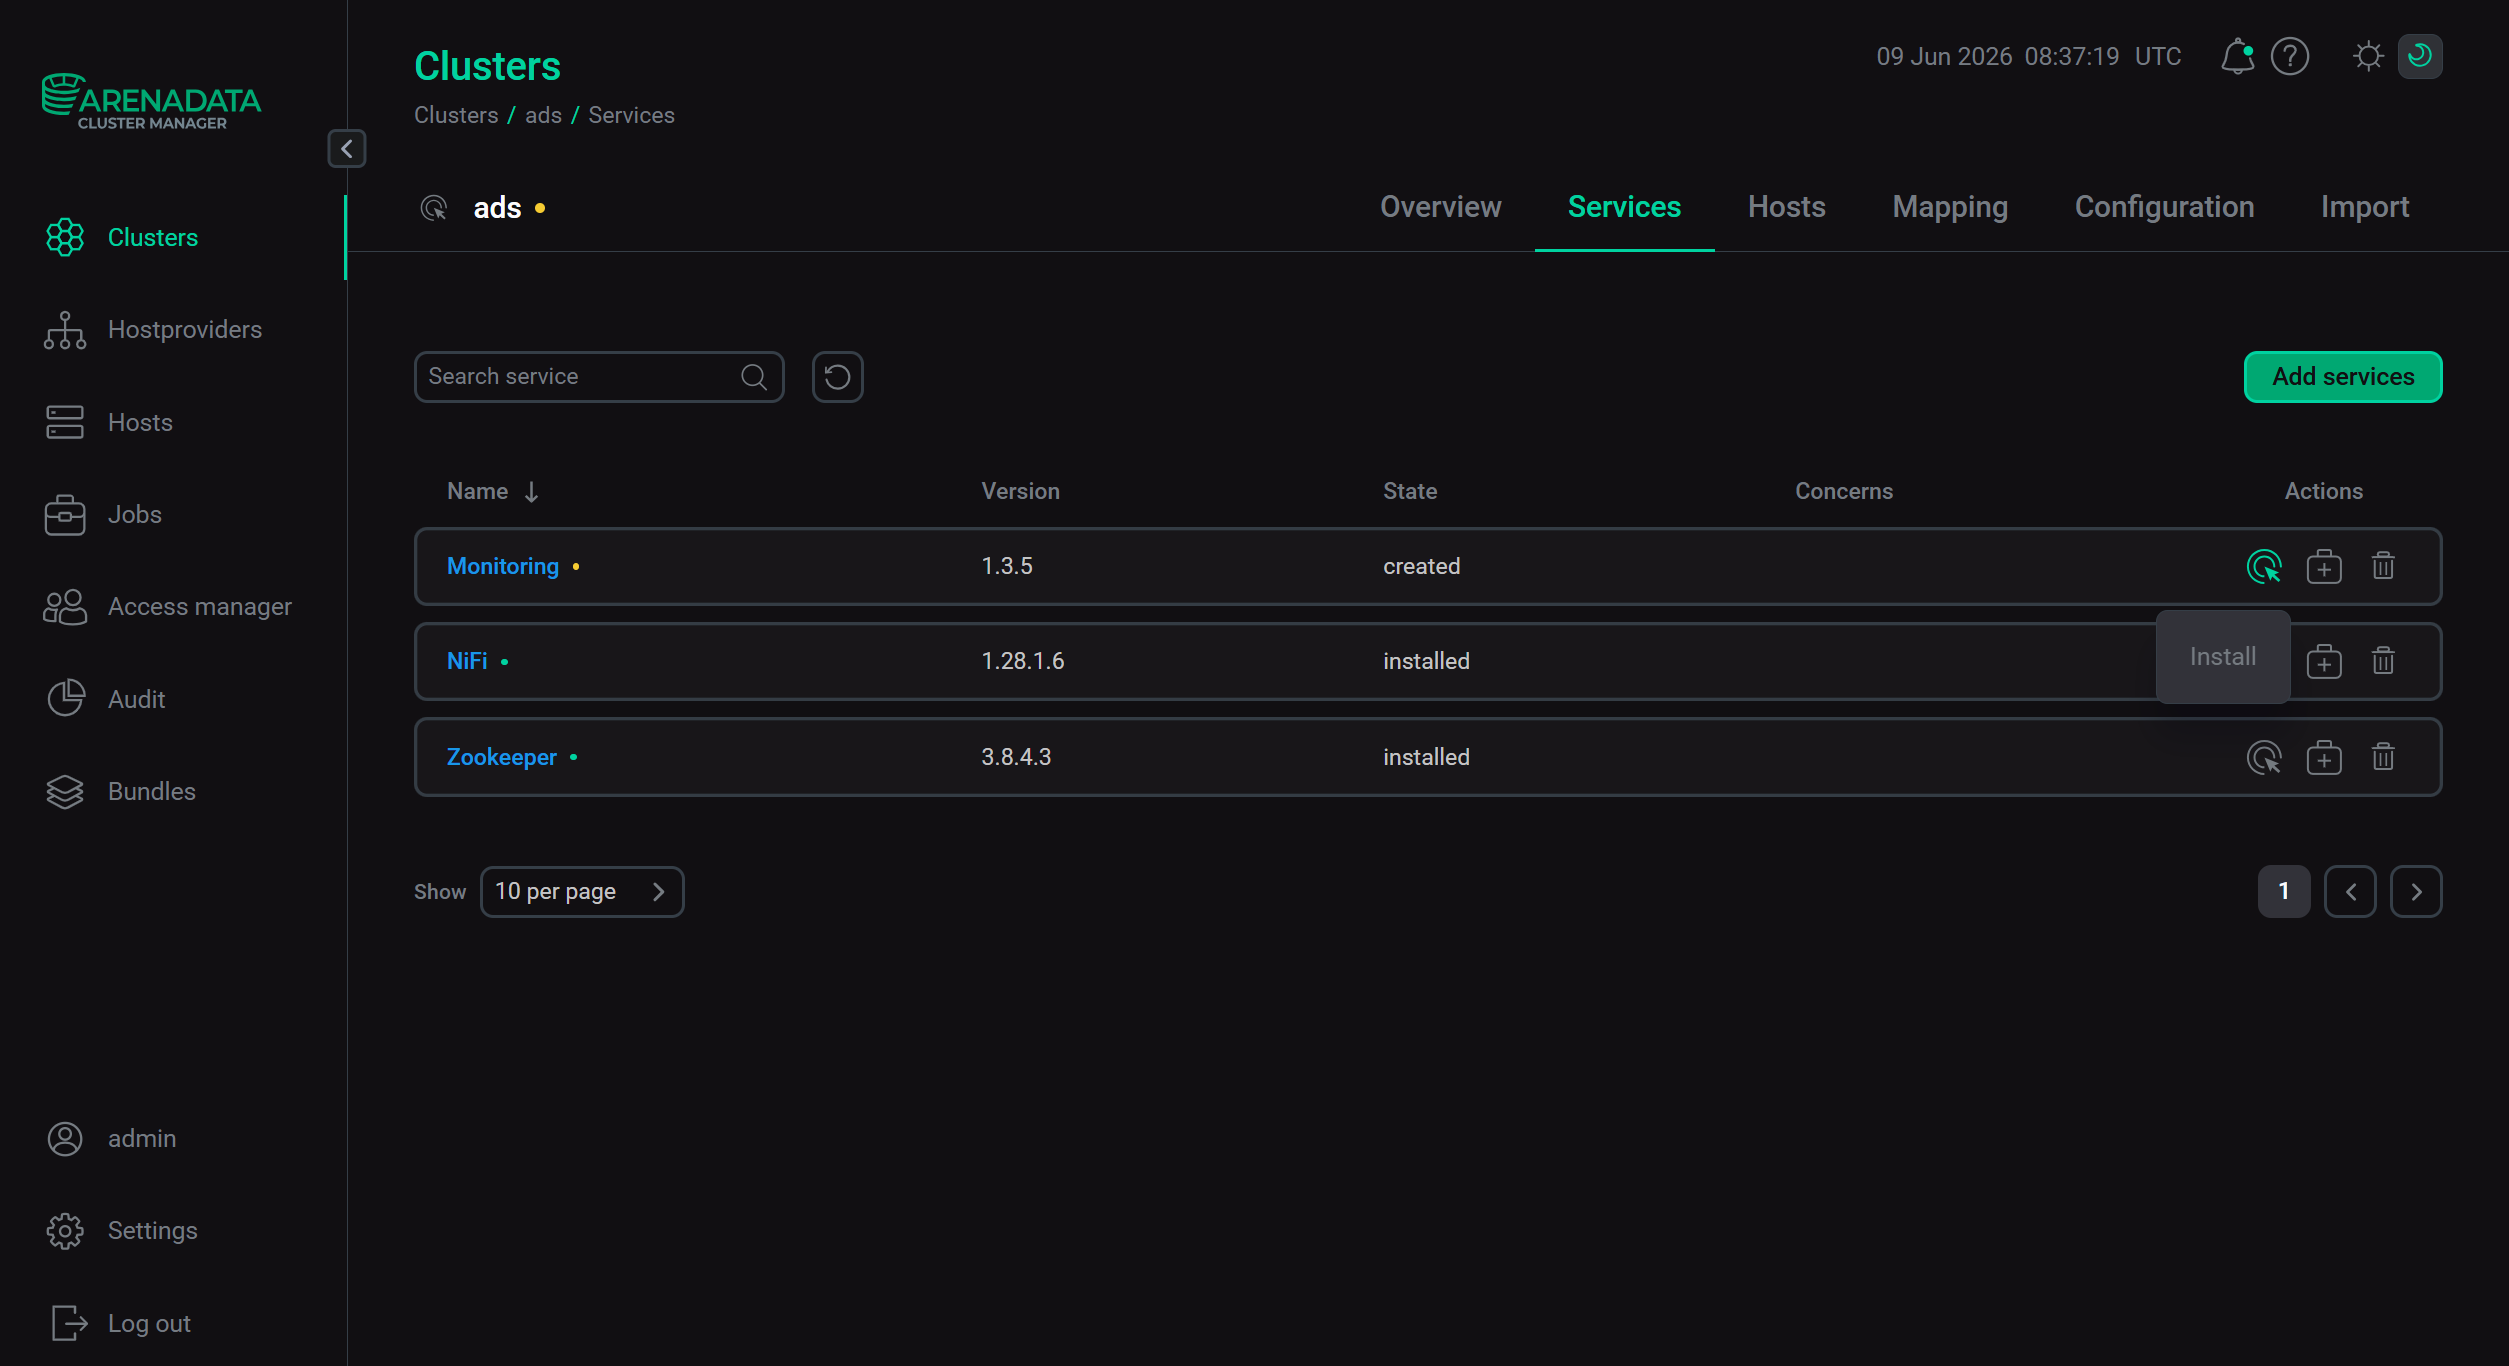This screenshot has height=1366, width=2509.
Task: Add component to Monitoring service
Action: tap(2324, 566)
